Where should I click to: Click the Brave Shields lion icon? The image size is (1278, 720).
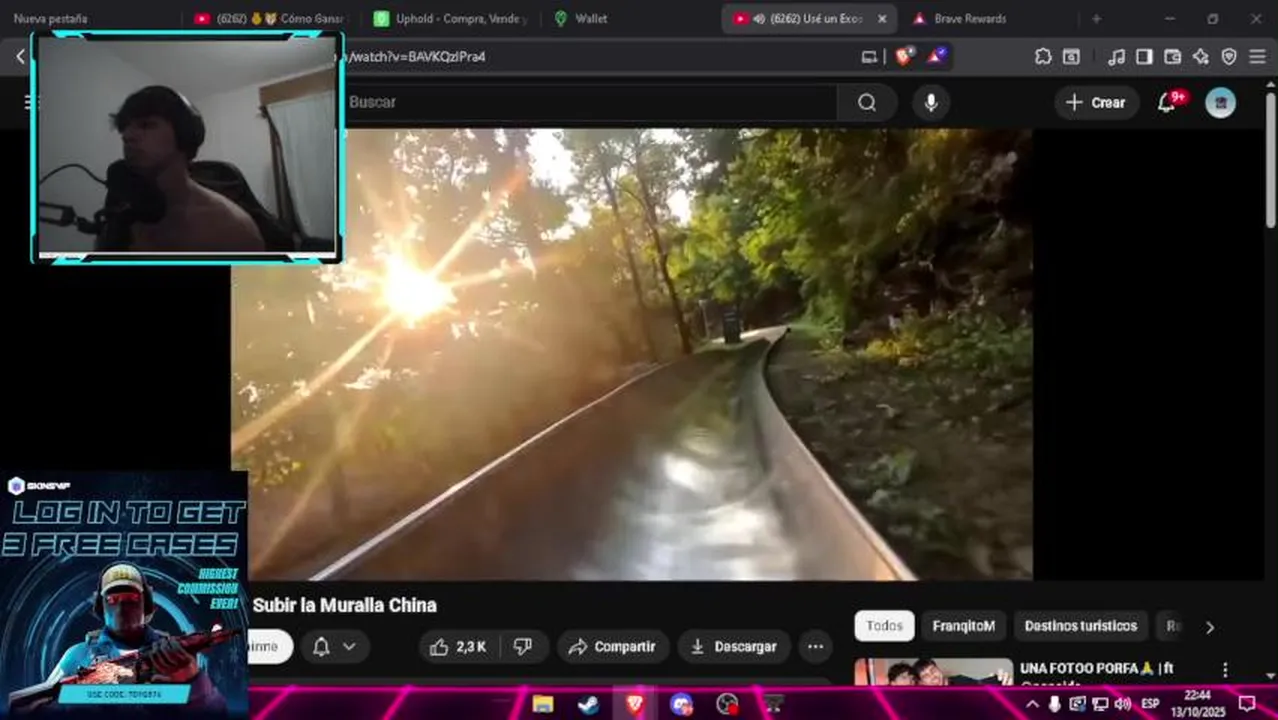click(x=903, y=57)
